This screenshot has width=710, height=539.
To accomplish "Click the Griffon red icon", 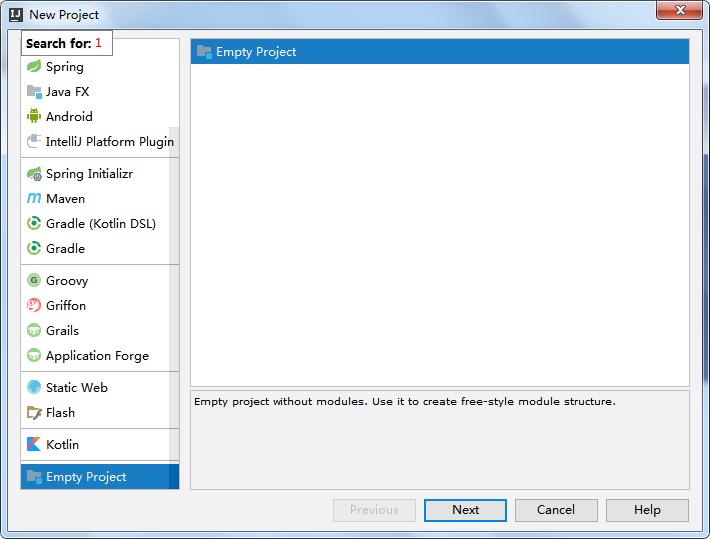I will (x=34, y=305).
